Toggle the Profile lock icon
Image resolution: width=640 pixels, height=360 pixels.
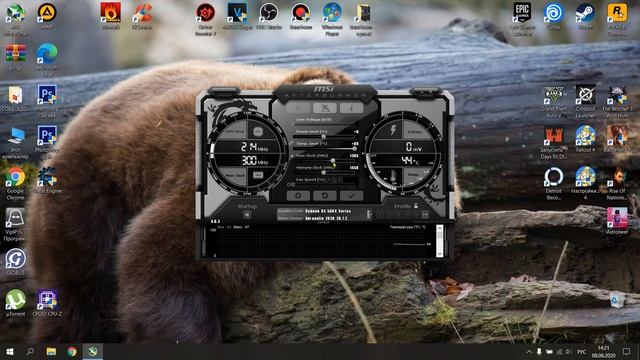[416, 206]
